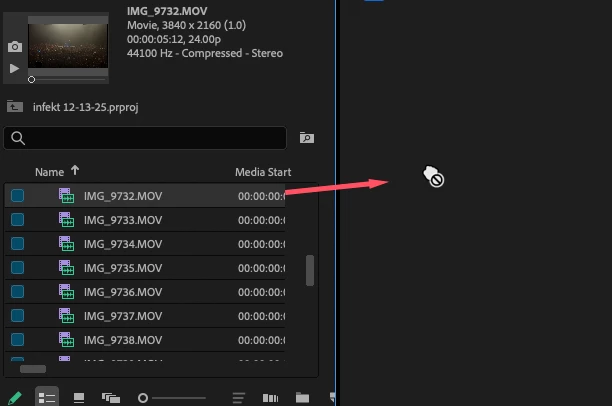Viewport: 612px width, 406px height.
Task: Click Media Start value of IMG_9737.MOV
Action: 262,316
